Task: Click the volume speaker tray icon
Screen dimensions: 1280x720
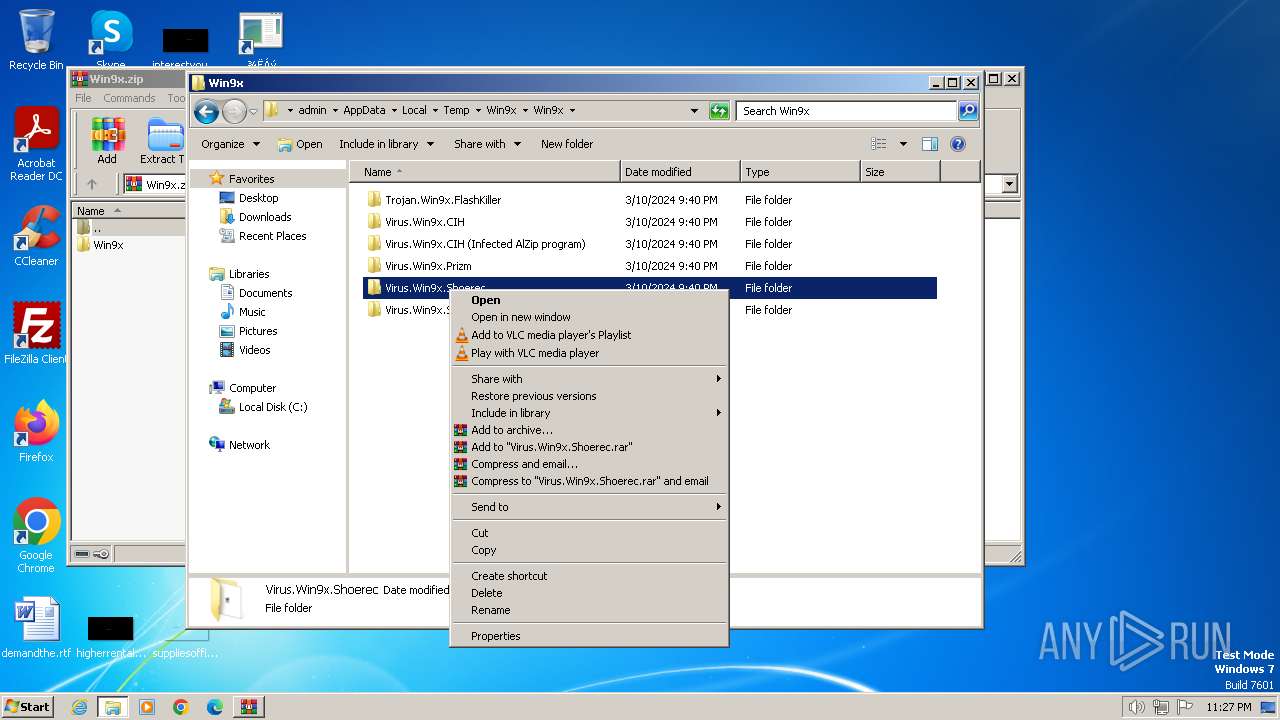Action: tap(1136, 707)
